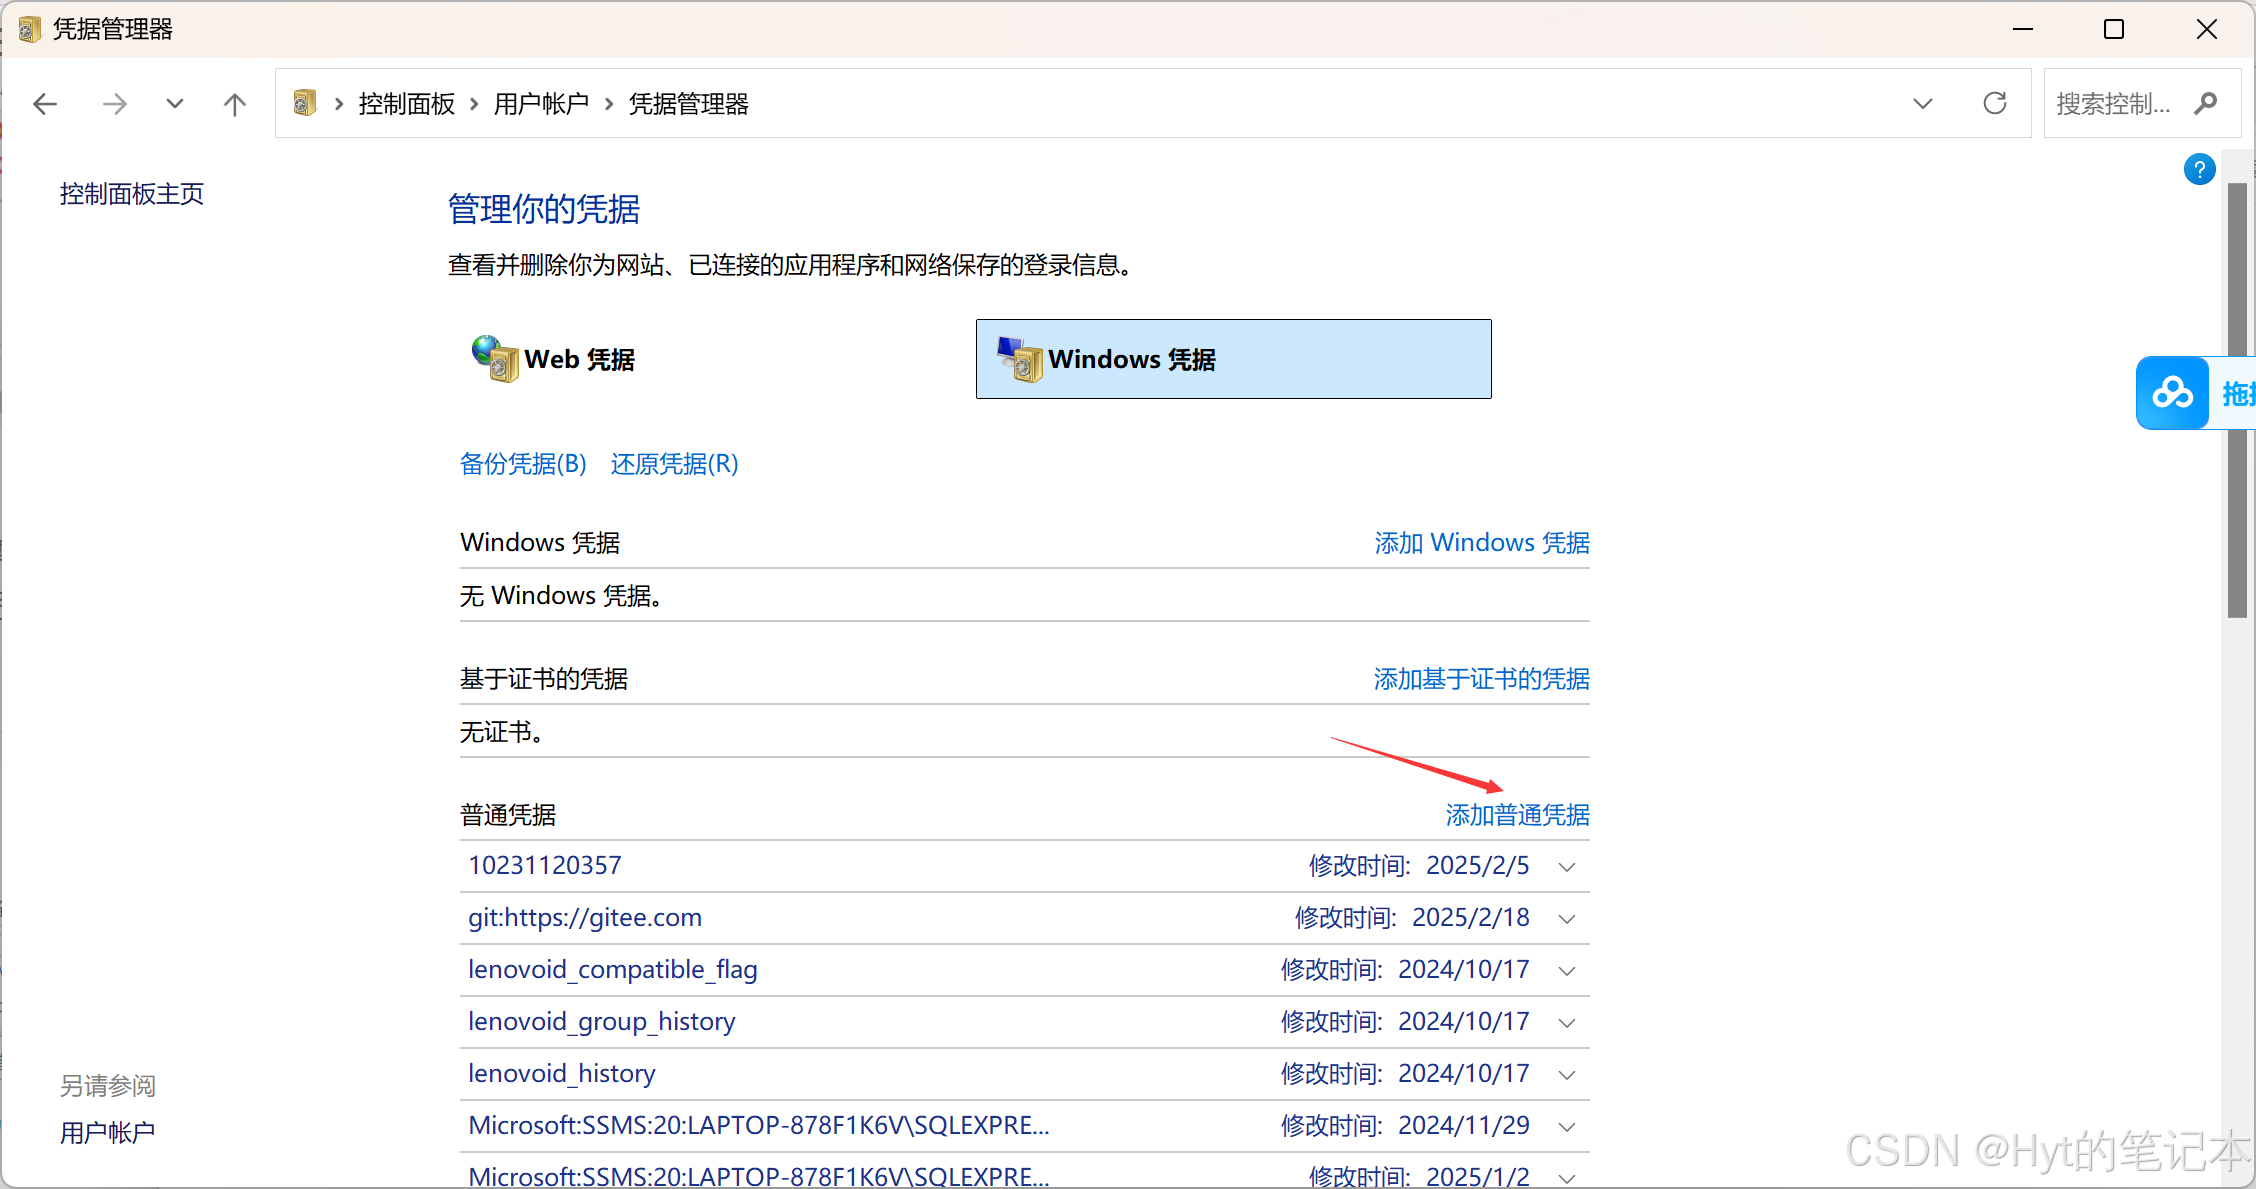
Task: Expand the lenovoid_history credential chevron
Action: point(1567,1075)
